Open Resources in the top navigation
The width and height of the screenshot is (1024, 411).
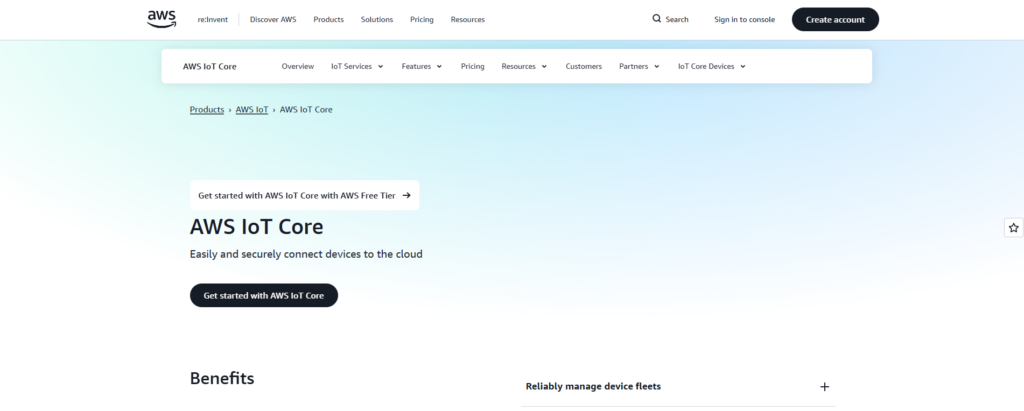tap(468, 20)
